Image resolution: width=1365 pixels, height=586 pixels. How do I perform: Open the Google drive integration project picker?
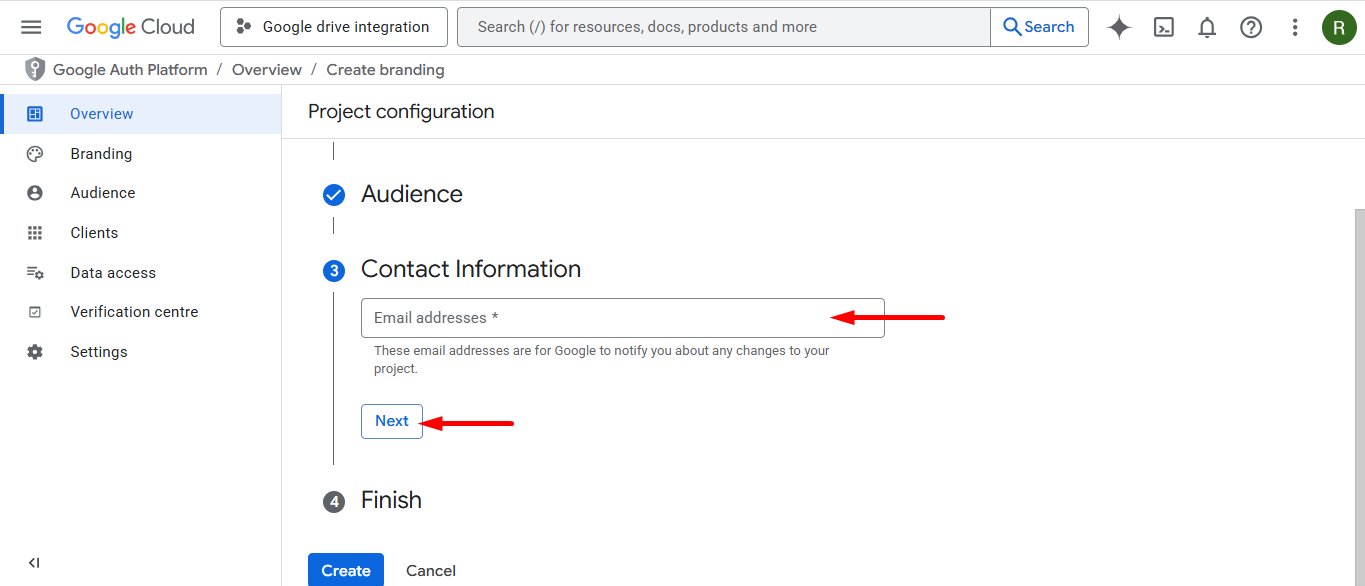[334, 27]
